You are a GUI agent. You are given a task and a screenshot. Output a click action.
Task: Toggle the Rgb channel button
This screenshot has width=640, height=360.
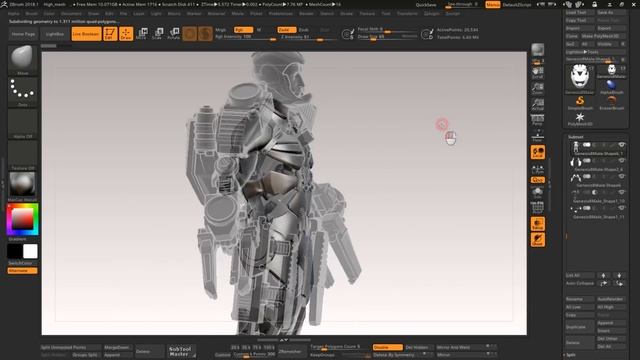pyautogui.click(x=243, y=30)
